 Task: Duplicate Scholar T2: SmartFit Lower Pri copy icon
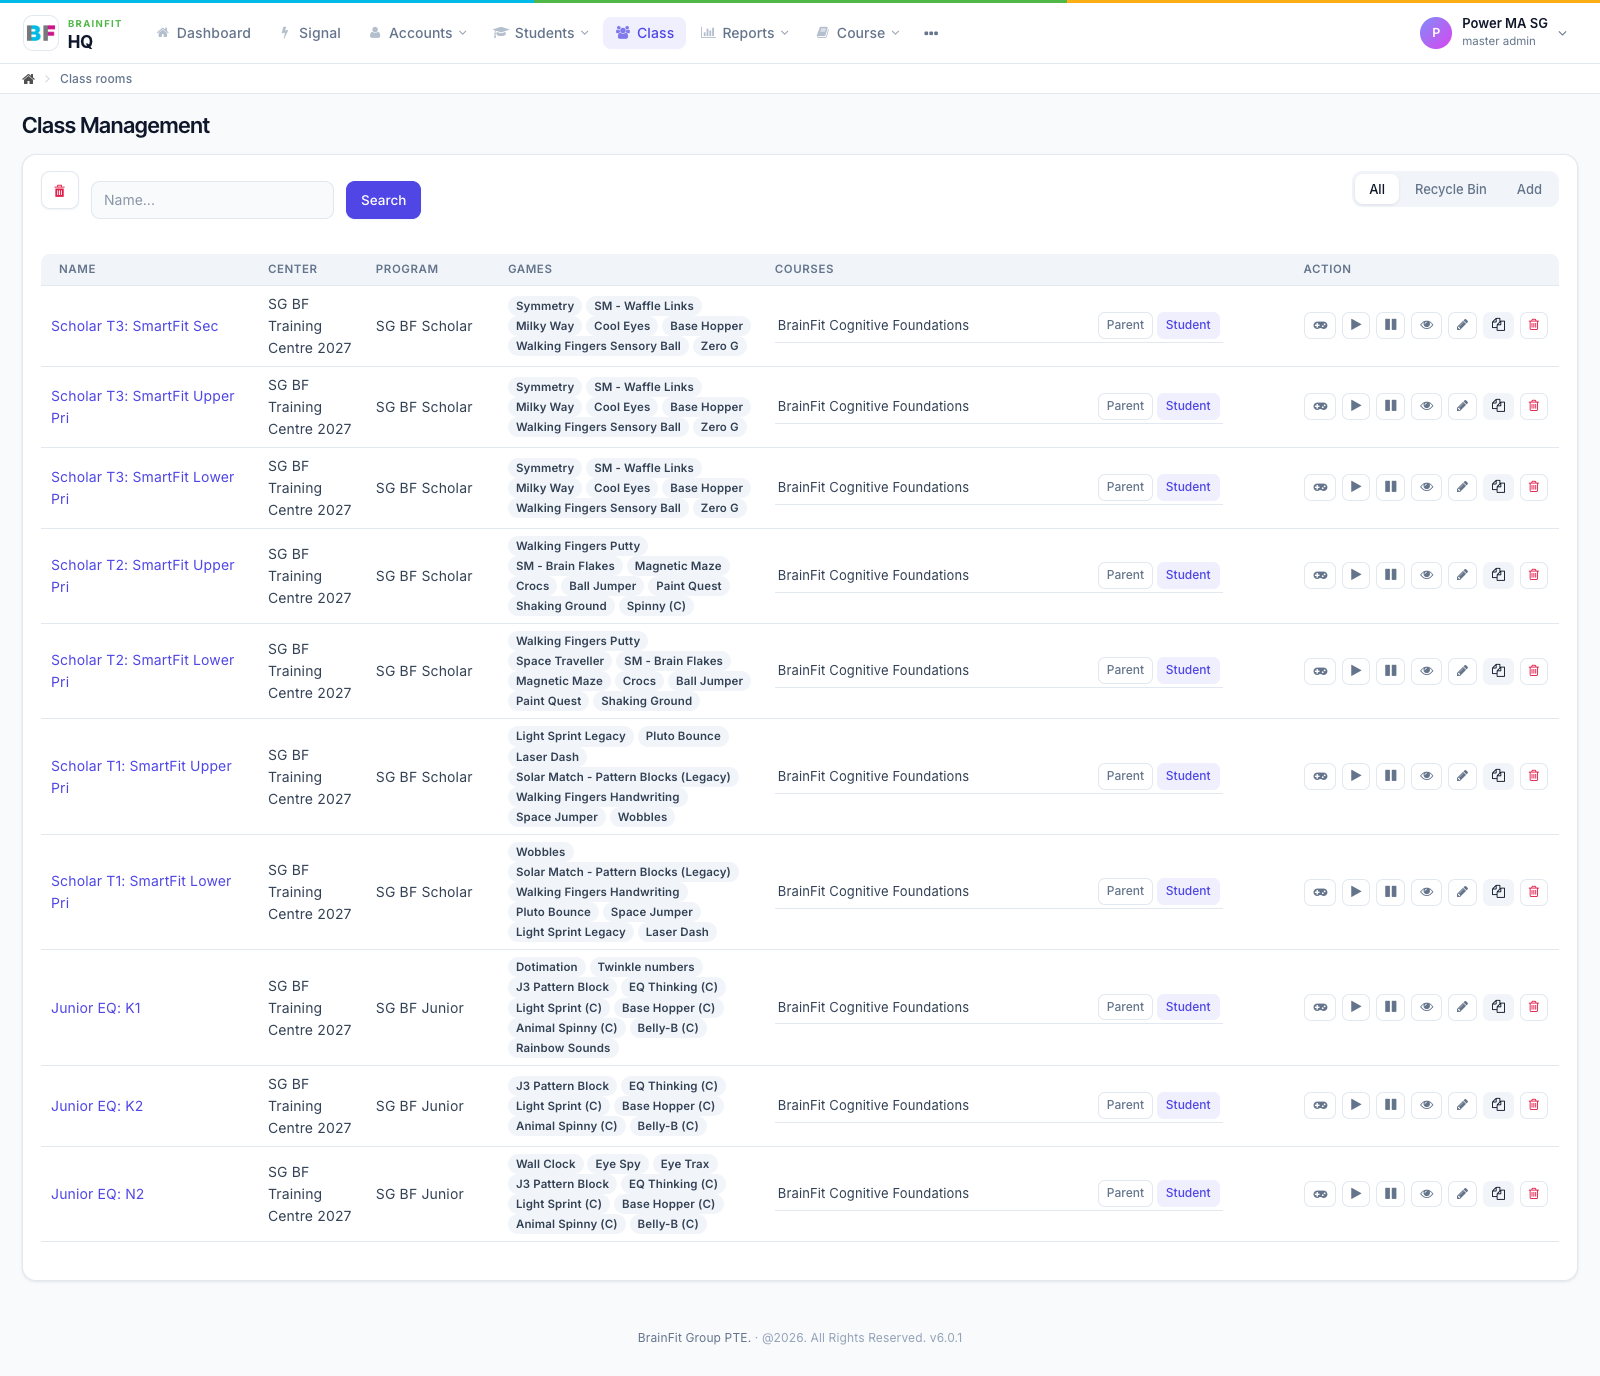coord(1498,670)
